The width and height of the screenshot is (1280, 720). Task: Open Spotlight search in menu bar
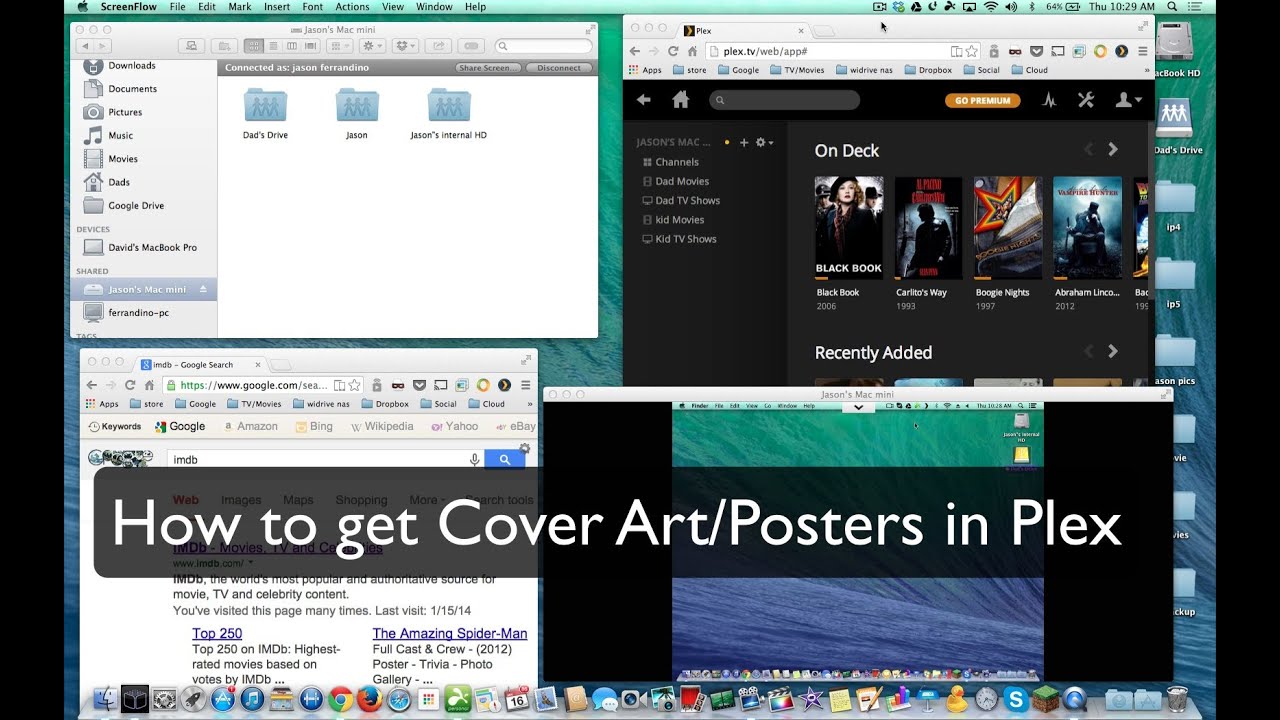click(1172, 7)
